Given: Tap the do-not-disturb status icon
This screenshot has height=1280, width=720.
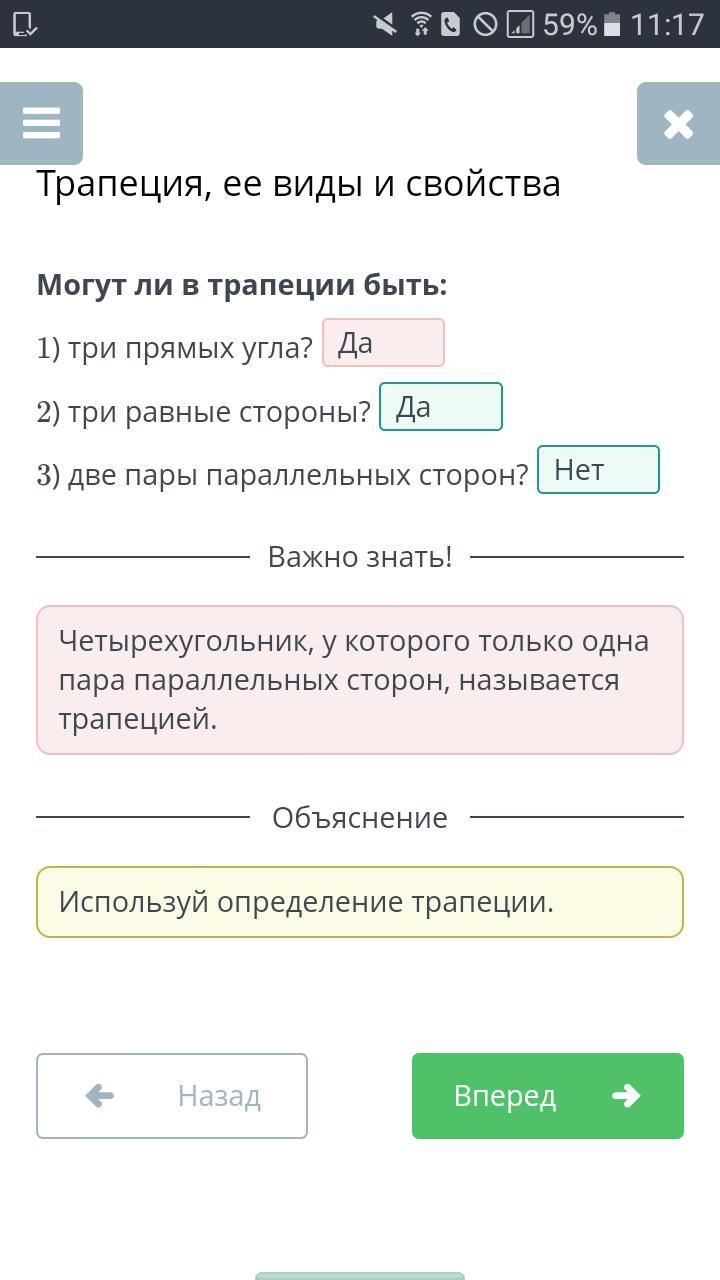Looking at the screenshot, I should (485, 24).
